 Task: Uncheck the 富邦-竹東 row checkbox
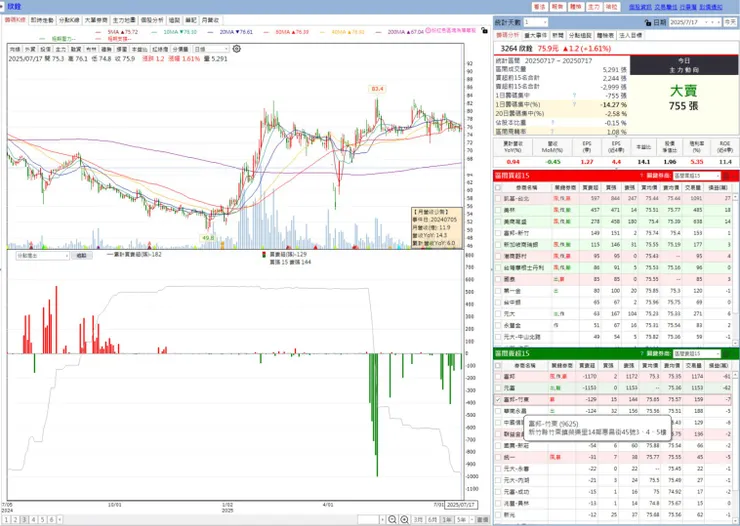498,400
